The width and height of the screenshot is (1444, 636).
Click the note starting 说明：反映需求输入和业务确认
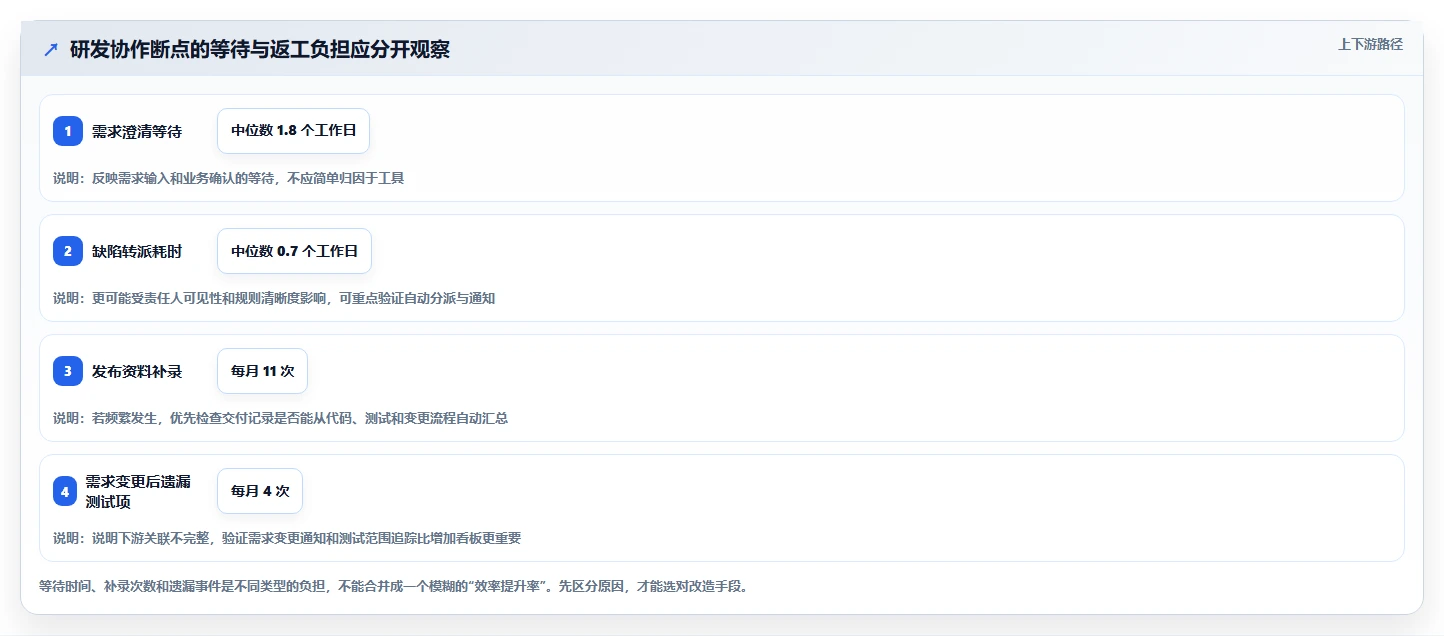(x=228, y=178)
